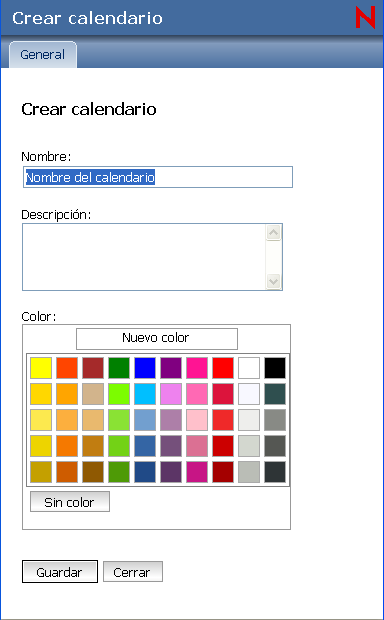Choose the dark teal slate swatch
The image size is (384, 620).
coord(275,394)
